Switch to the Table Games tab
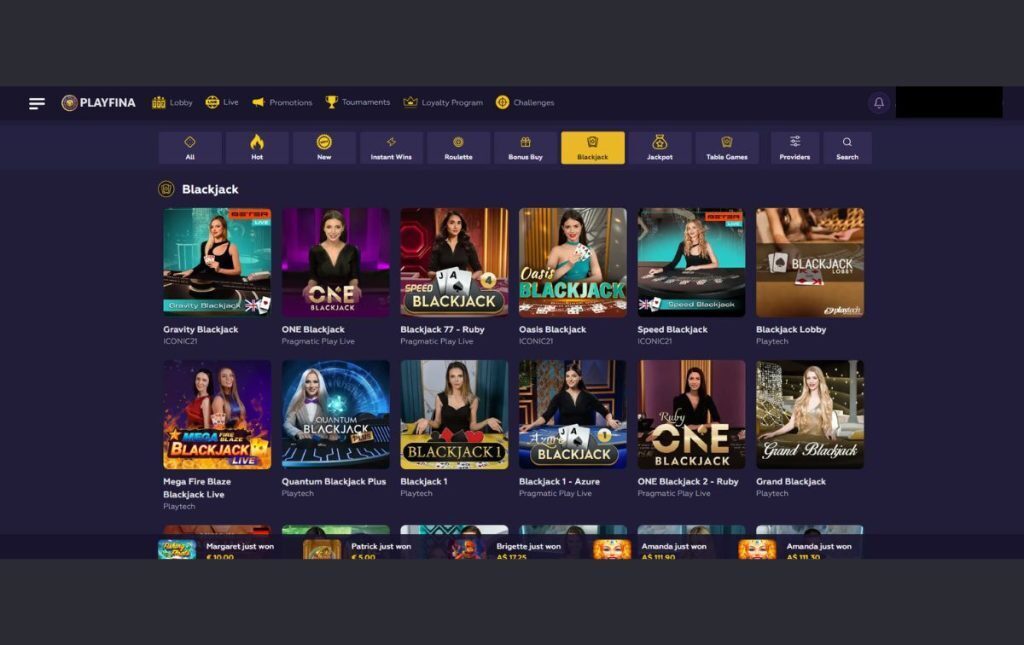 click(727, 148)
